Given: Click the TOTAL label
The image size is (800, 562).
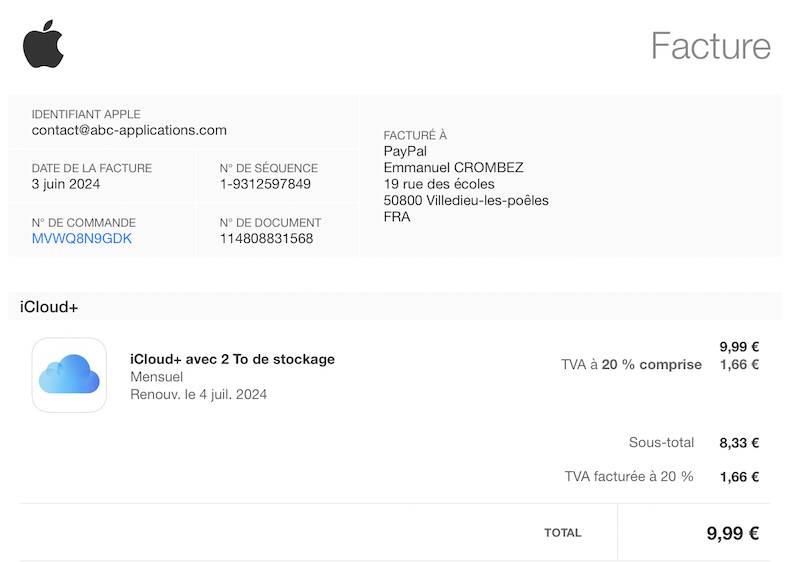Looking at the screenshot, I should pyautogui.click(x=563, y=533).
